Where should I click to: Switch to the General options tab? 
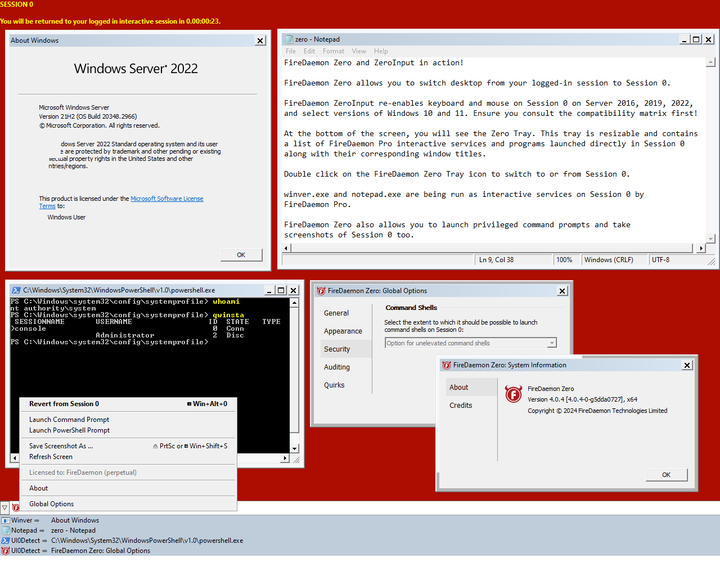tap(346, 313)
